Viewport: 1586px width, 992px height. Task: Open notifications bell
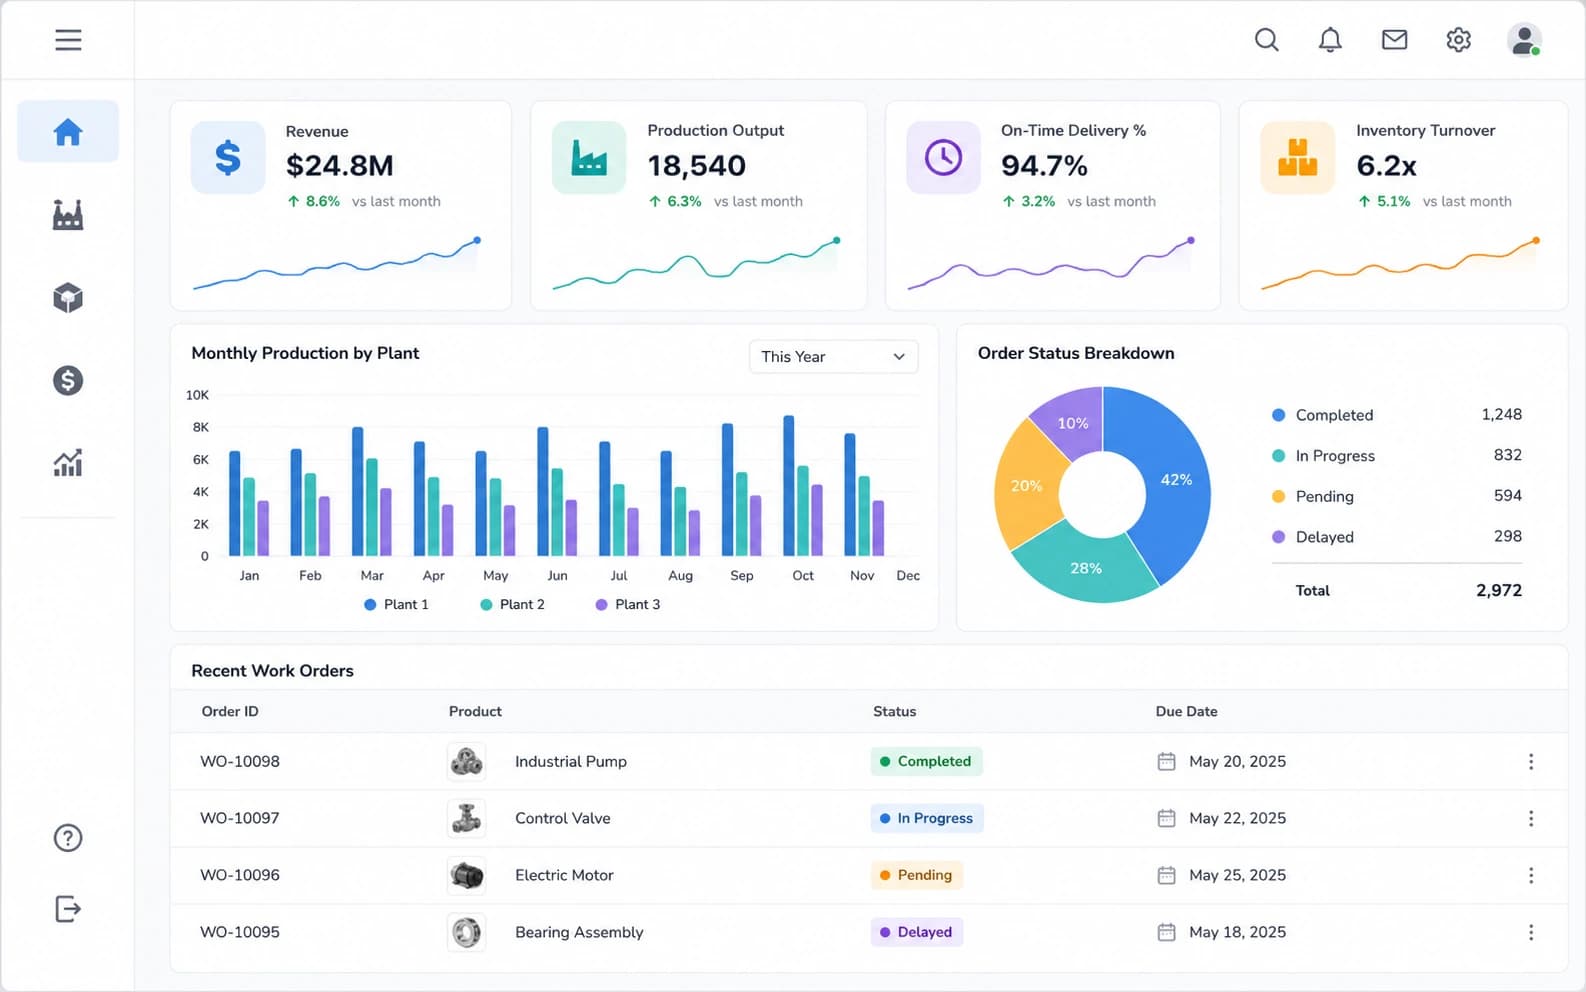(1330, 40)
